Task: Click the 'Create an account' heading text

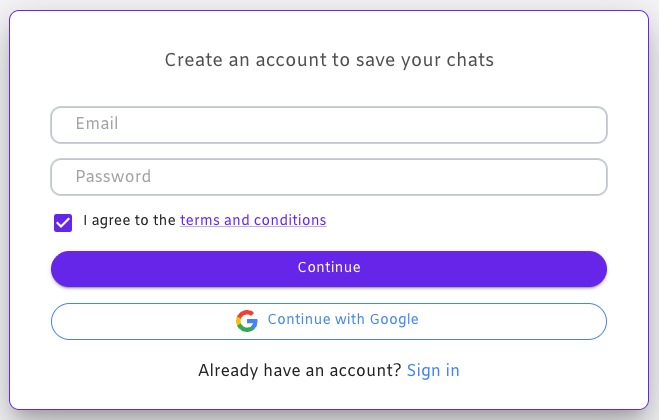Action: point(328,60)
